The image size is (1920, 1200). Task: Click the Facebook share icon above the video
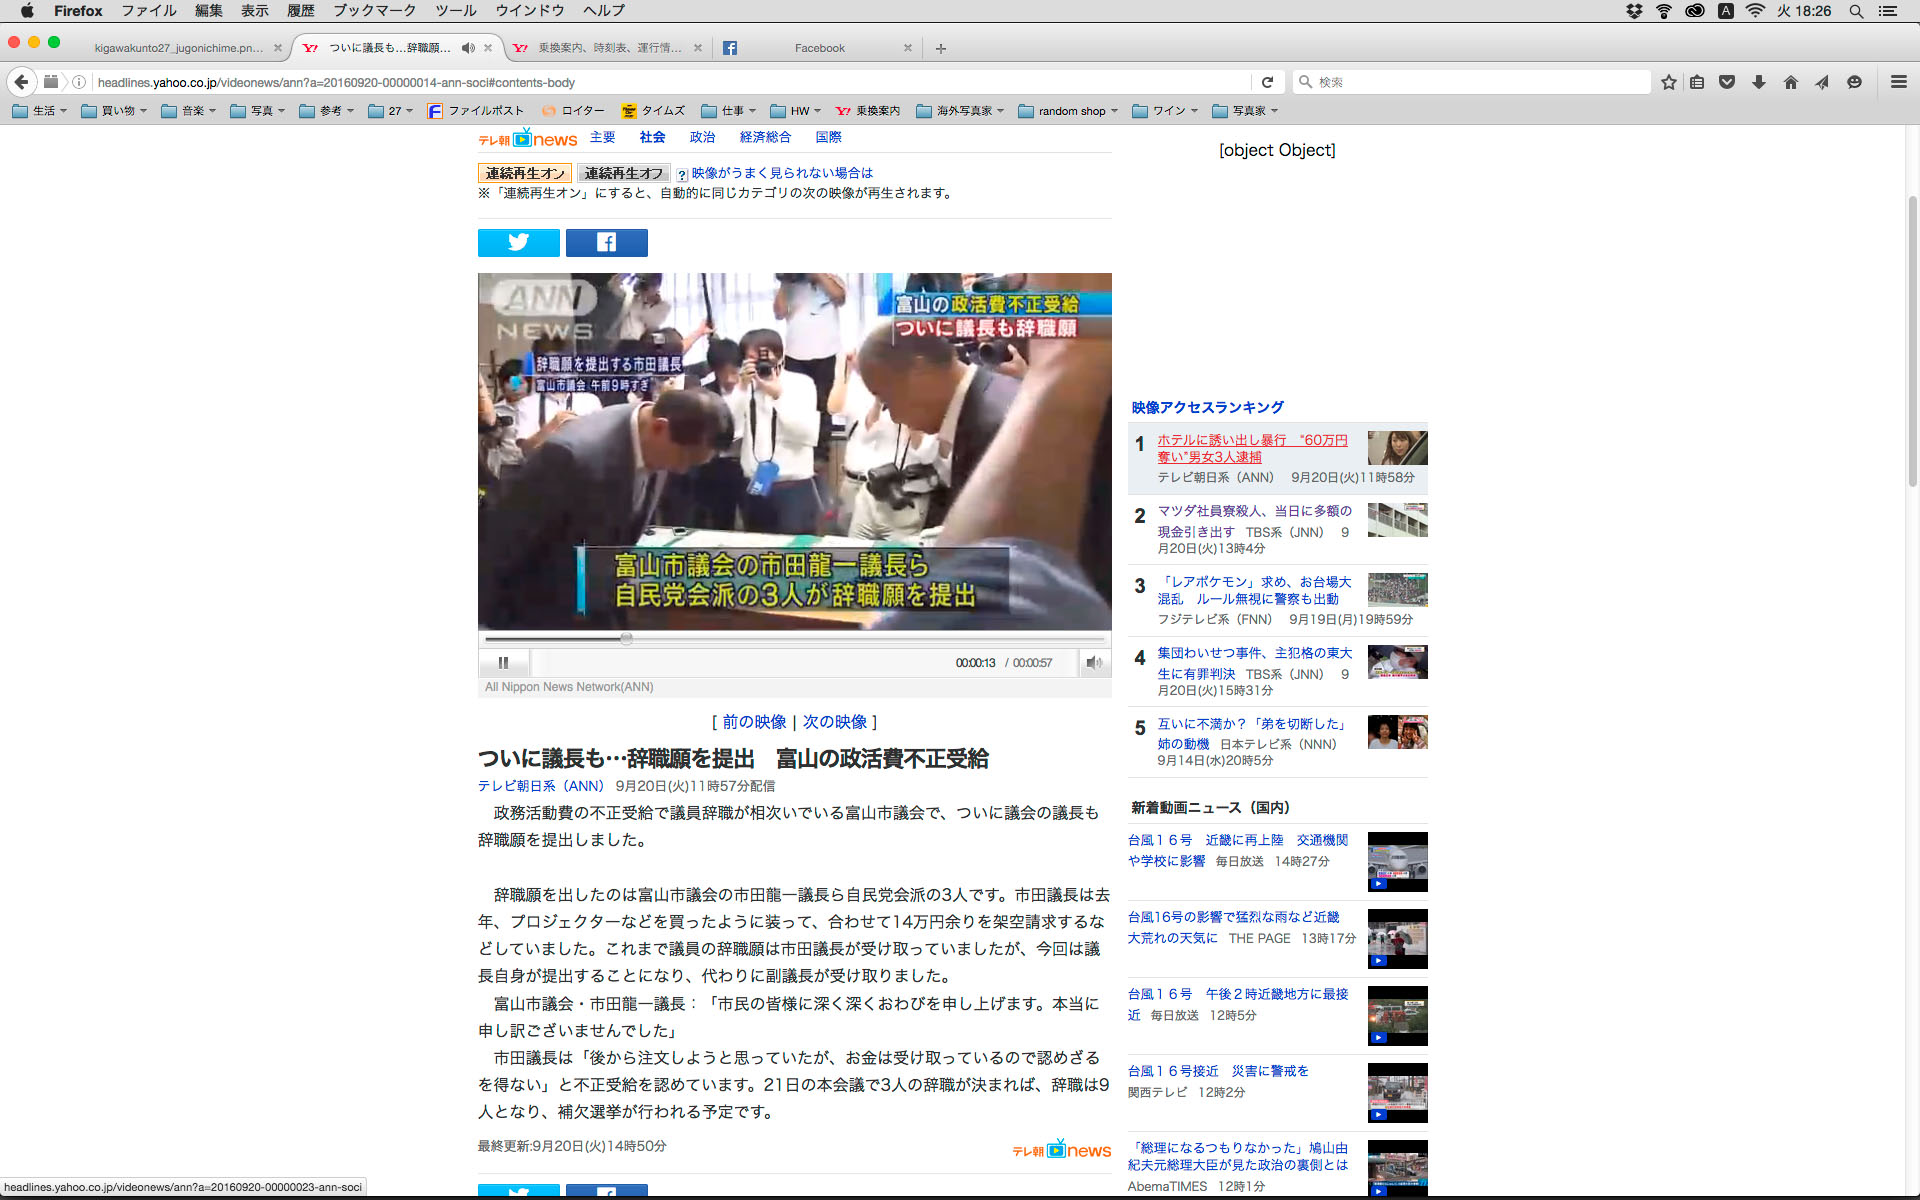pos(606,243)
